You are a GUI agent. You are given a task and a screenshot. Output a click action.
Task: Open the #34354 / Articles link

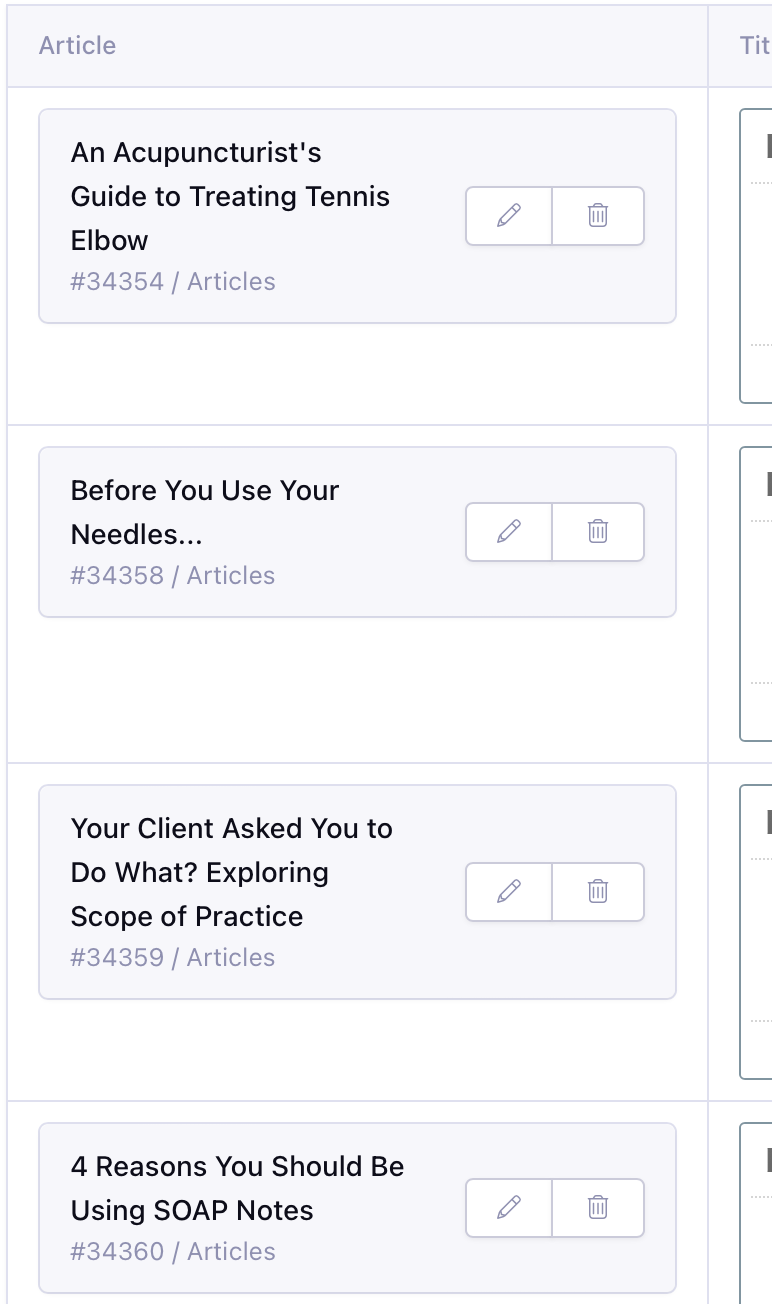tap(172, 281)
